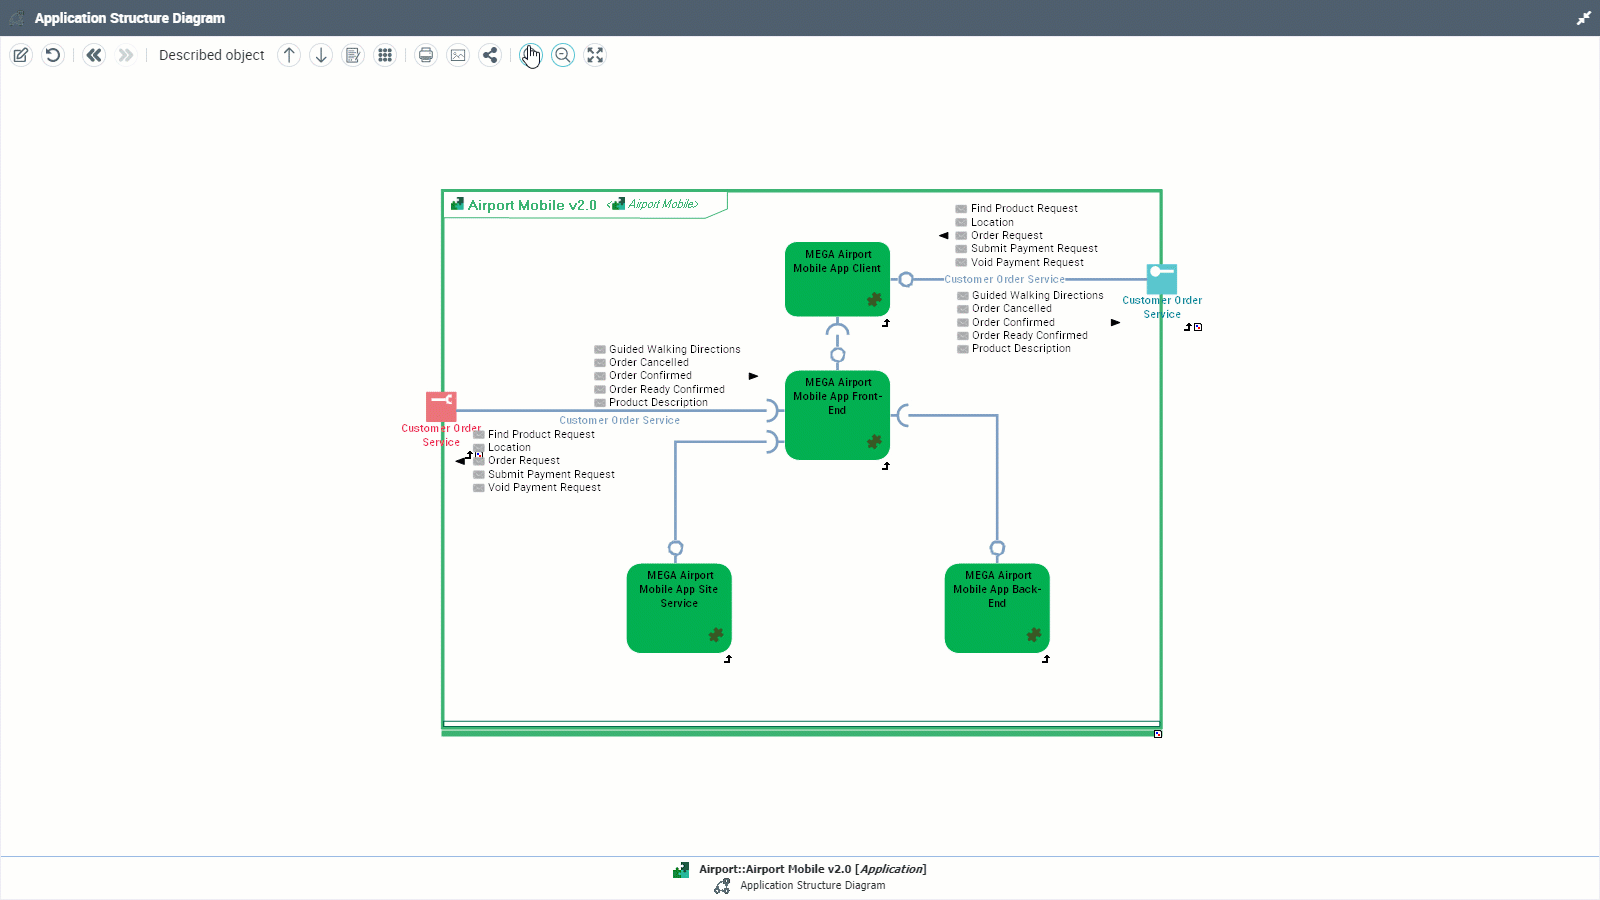Click the zoom out magnifier icon
This screenshot has height=900, width=1600.
[x=563, y=55]
